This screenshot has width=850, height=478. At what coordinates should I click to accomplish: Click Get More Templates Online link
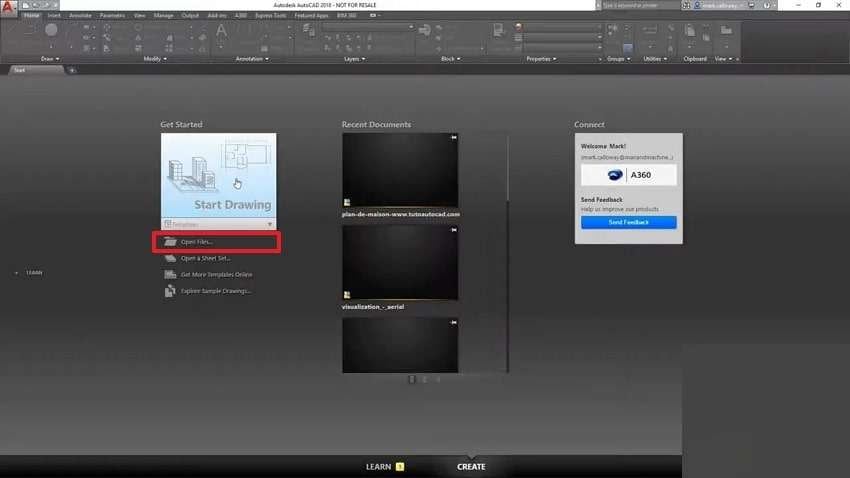point(216,275)
